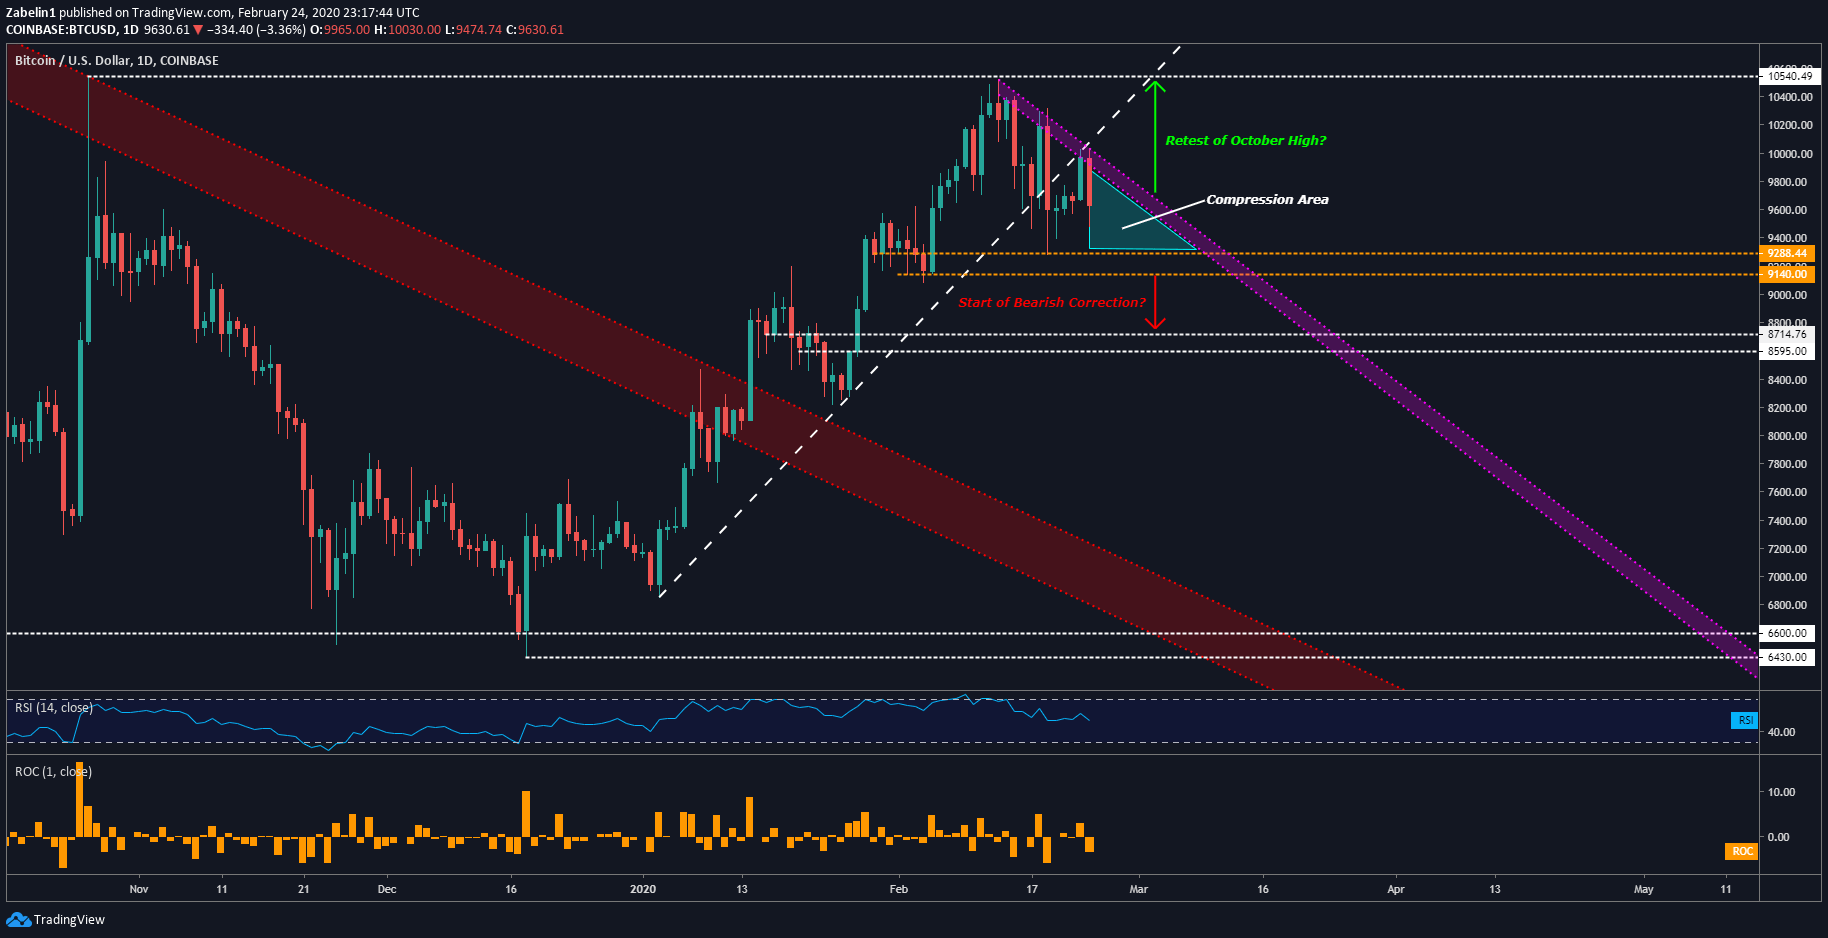The width and height of the screenshot is (1828, 938).
Task: Click the orange ROC indicator tag
Action: (x=1741, y=851)
